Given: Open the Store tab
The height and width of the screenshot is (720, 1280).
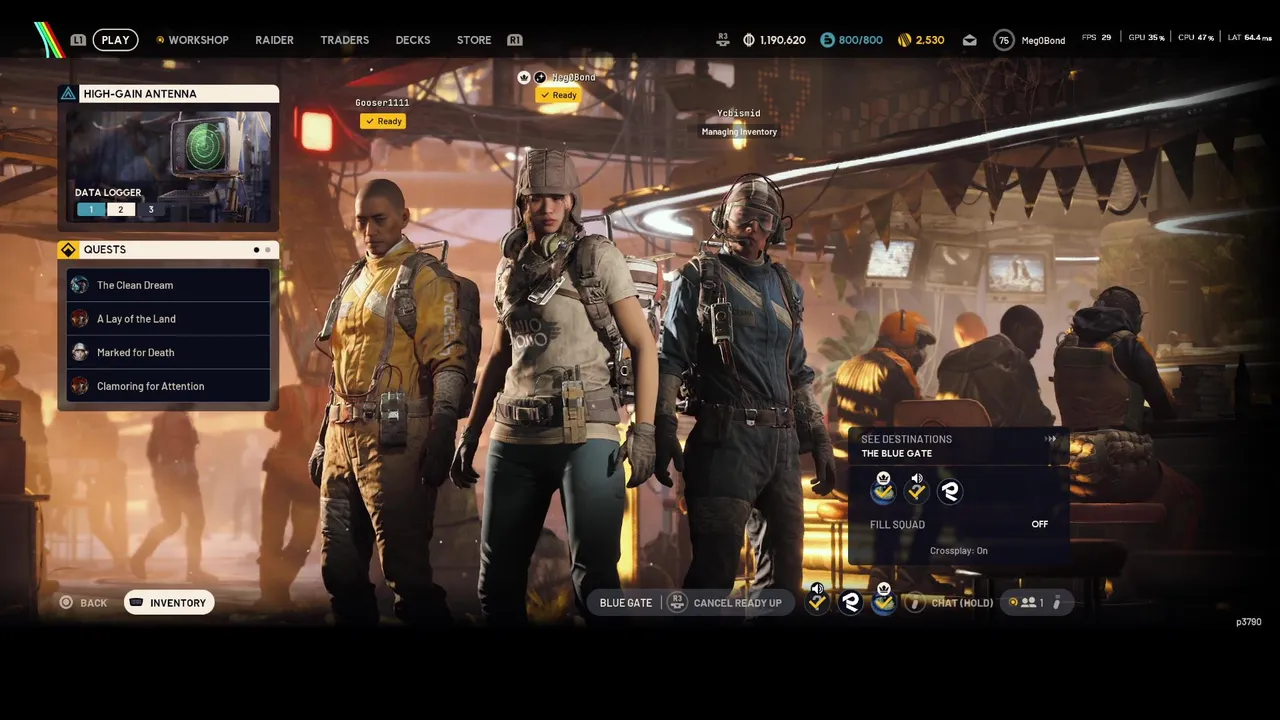Looking at the screenshot, I should pyautogui.click(x=474, y=40).
